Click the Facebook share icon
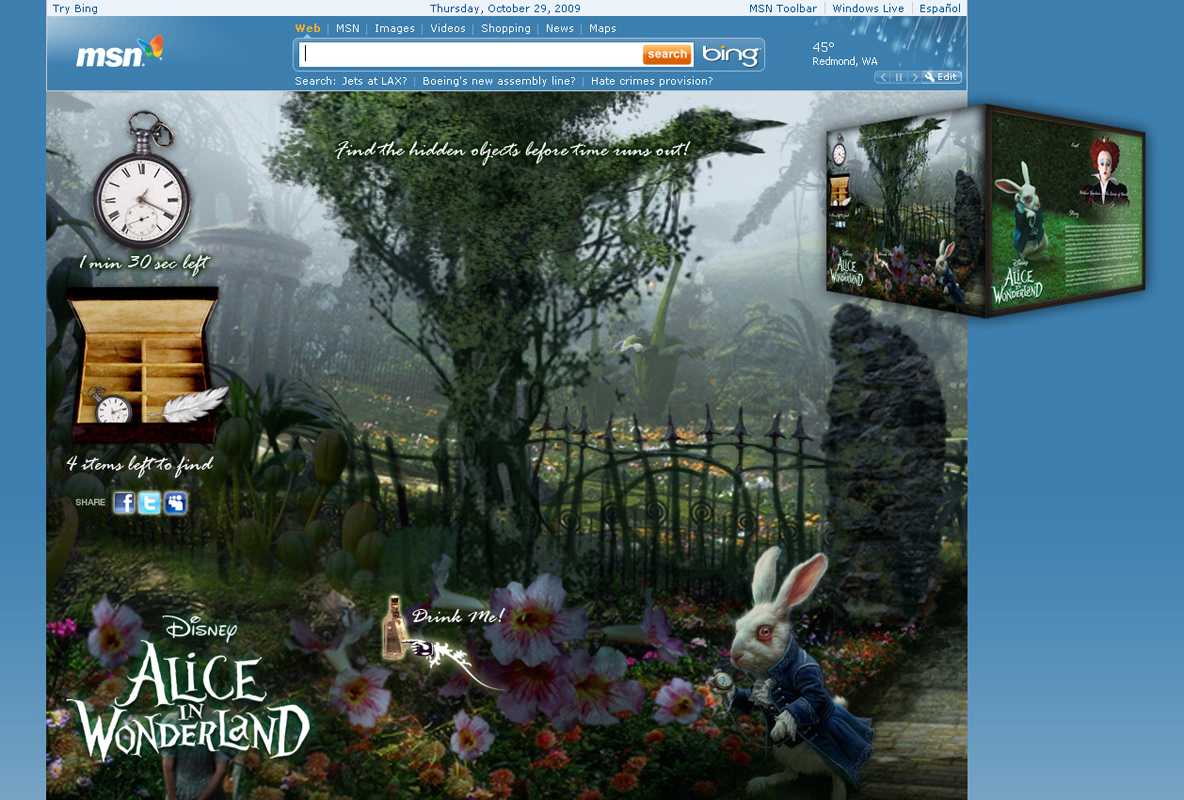The image size is (1184, 800). coord(124,502)
